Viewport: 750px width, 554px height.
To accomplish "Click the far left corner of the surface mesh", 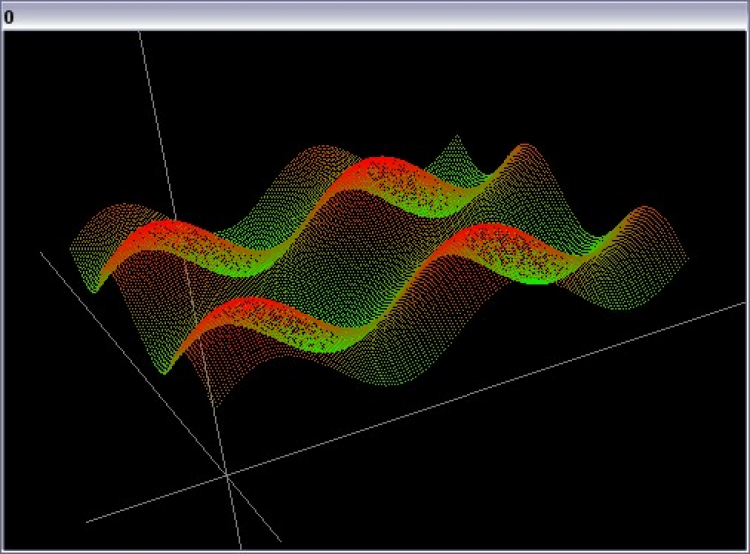I will tap(72, 248).
